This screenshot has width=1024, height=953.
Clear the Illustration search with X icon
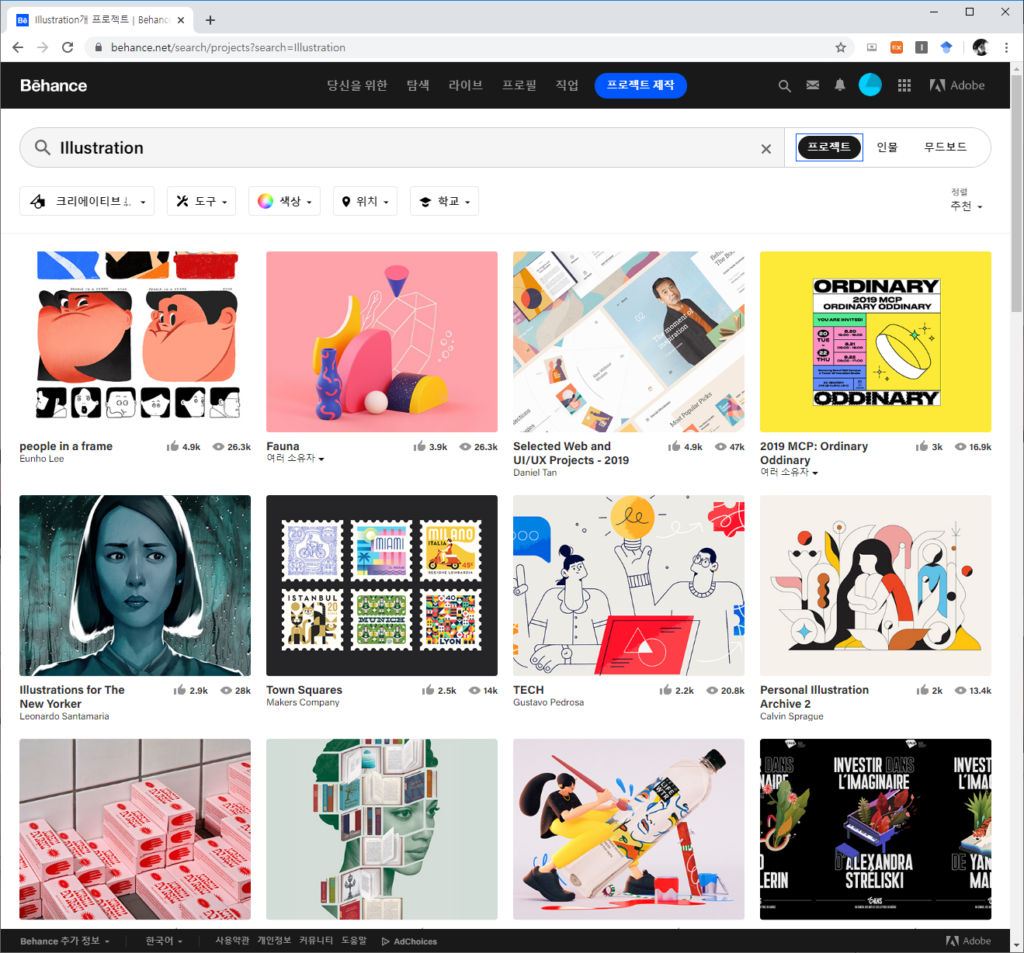pos(766,149)
